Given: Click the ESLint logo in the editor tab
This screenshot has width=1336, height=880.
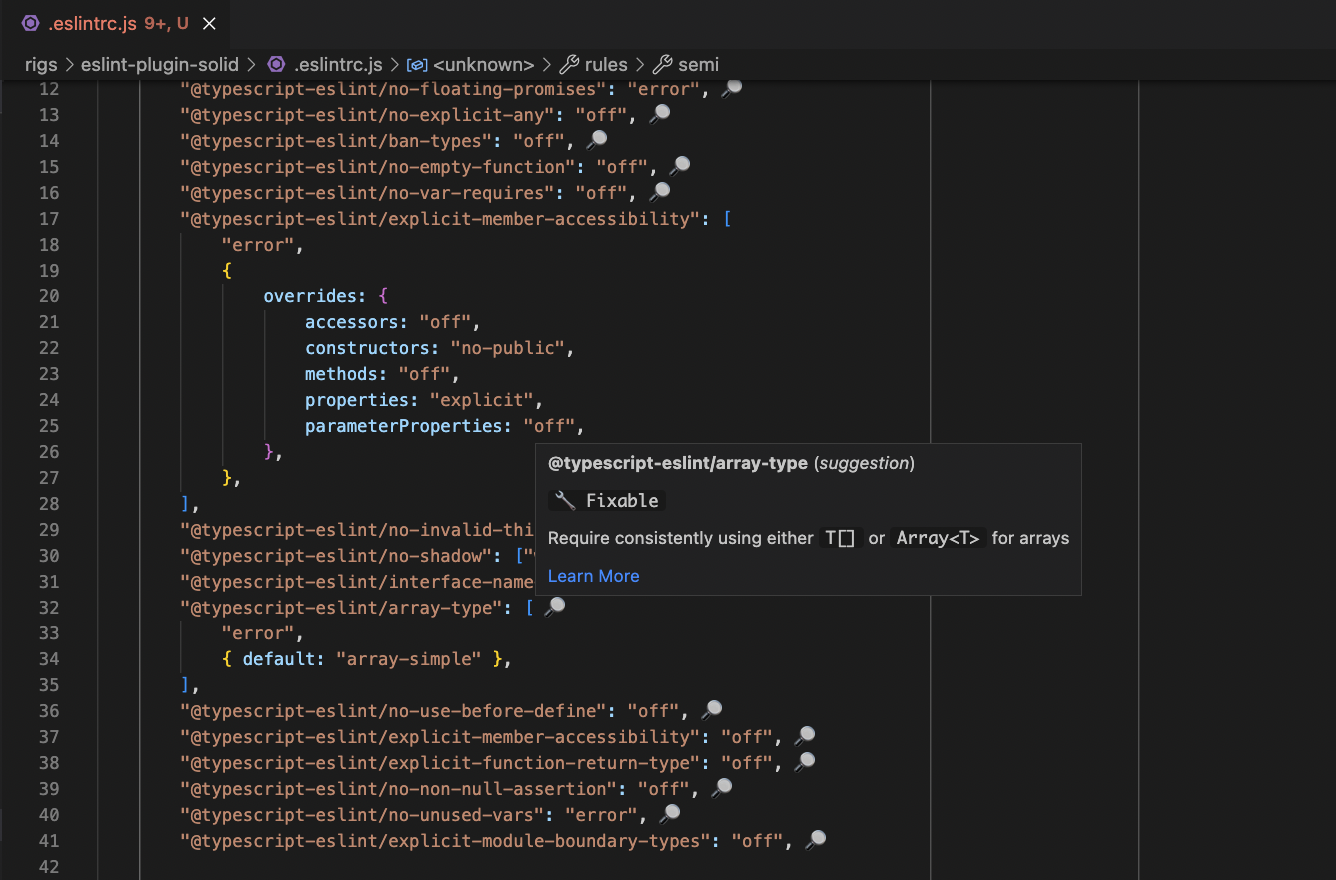Looking at the screenshot, I should (x=30, y=22).
